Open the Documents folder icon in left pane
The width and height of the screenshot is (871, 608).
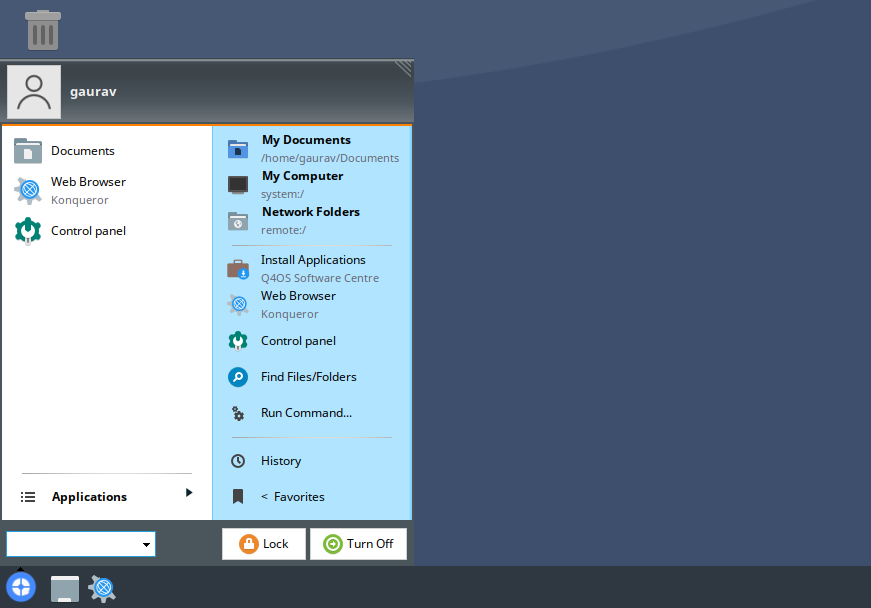(28, 151)
